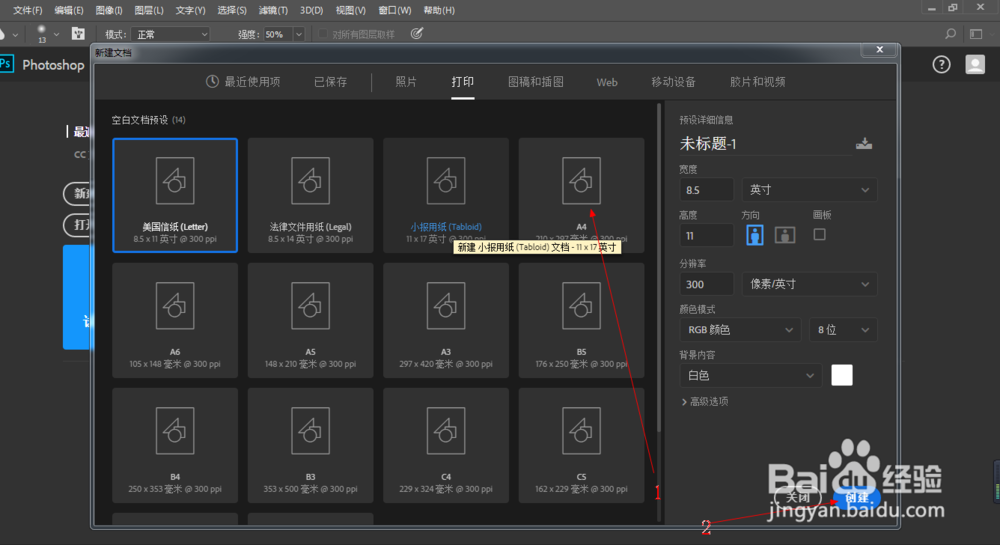Click the document name field 未标题-1
Viewport: 1000px width, 545px height.
pos(765,144)
